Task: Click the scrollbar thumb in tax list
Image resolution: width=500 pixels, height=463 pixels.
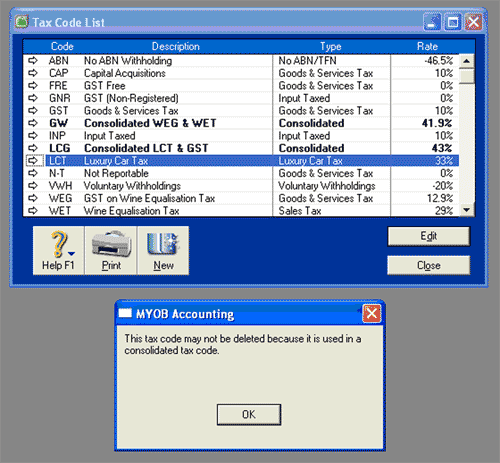Action: (467, 76)
